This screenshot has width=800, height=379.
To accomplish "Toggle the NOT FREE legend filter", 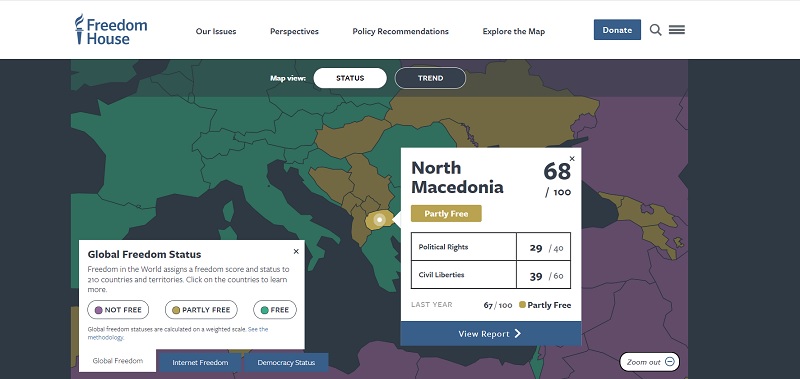I will 118,310.
